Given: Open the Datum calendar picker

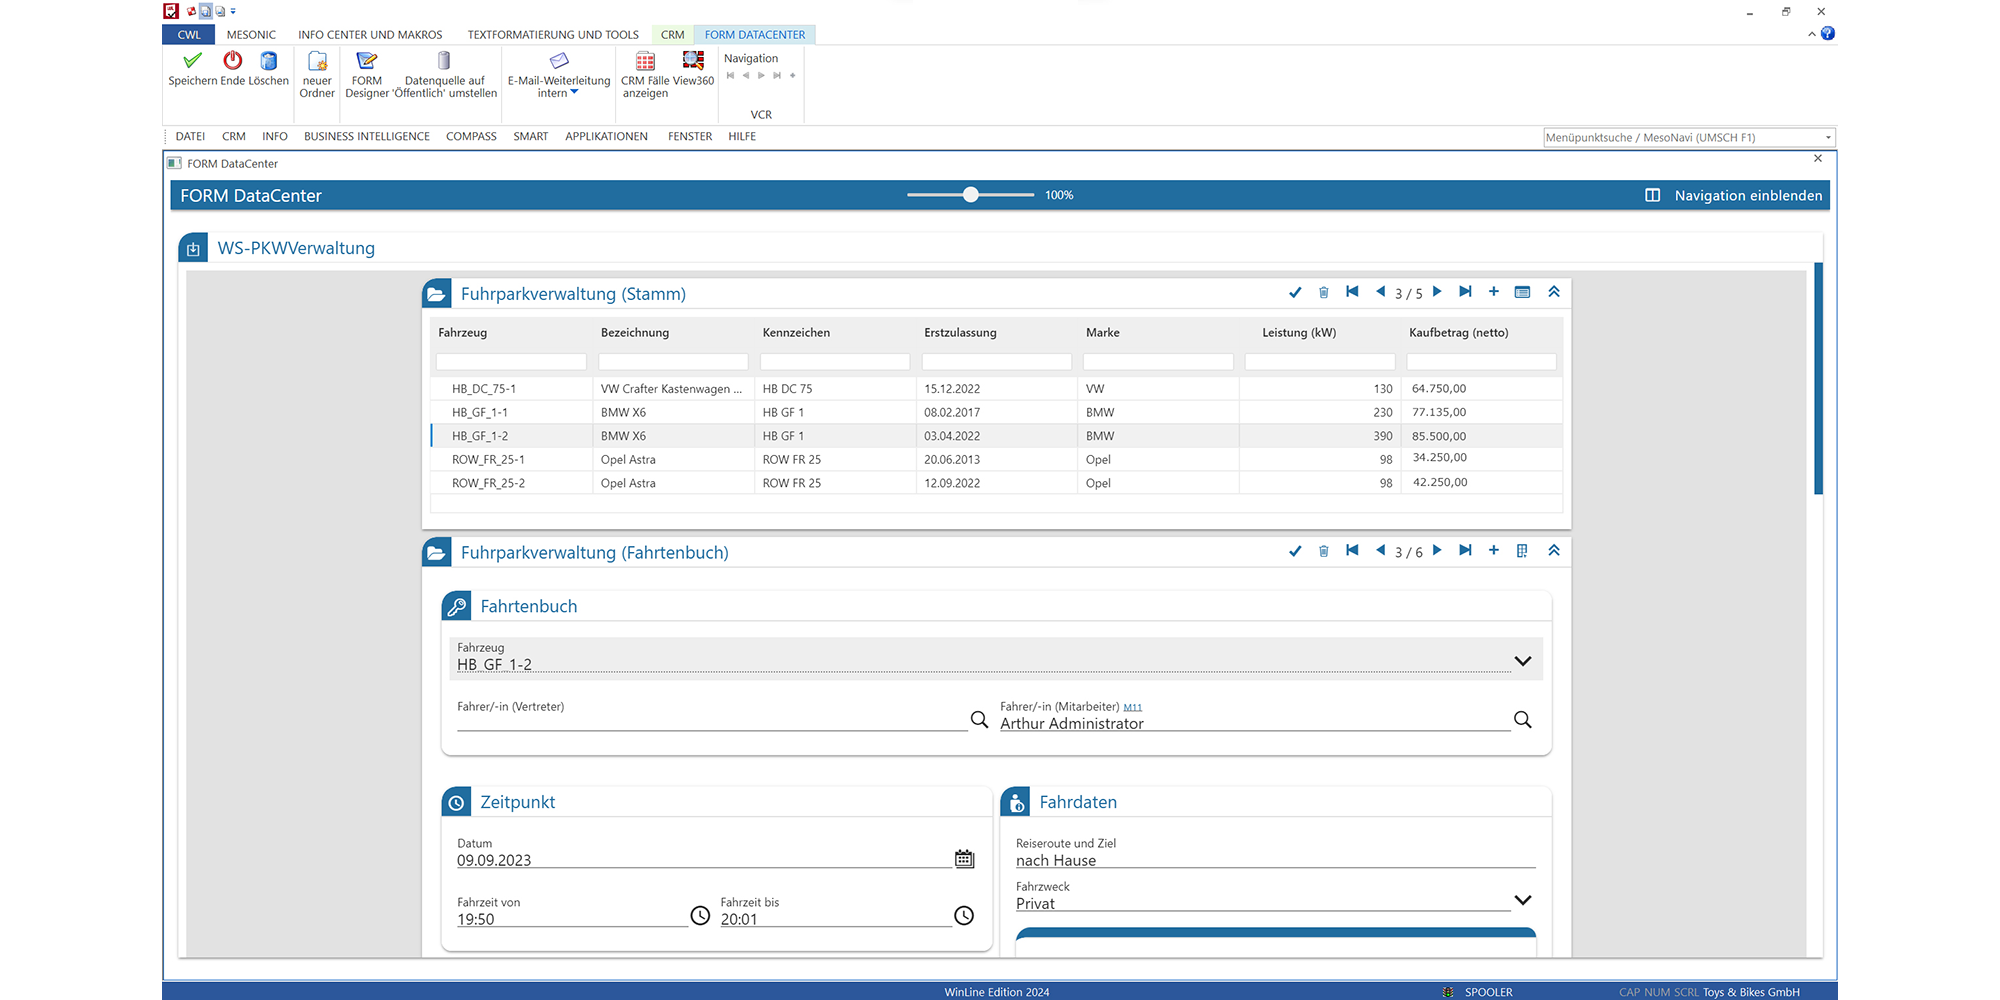Looking at the screenshot, I should coord(964,858).
